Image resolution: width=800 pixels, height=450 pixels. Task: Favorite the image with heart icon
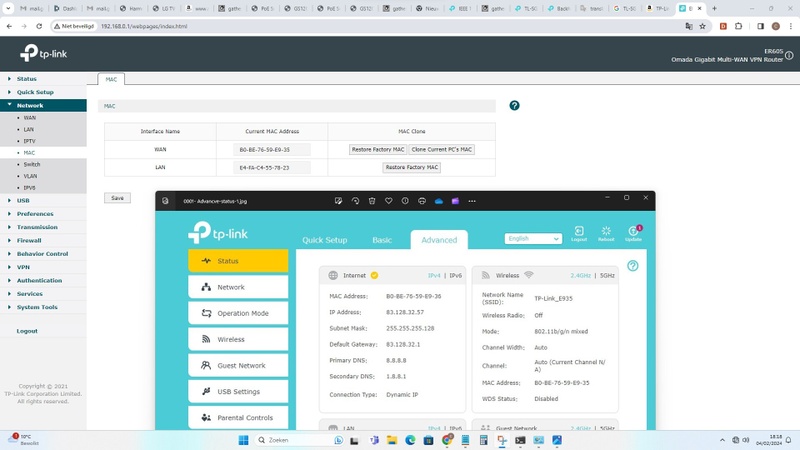click(388, 201)
